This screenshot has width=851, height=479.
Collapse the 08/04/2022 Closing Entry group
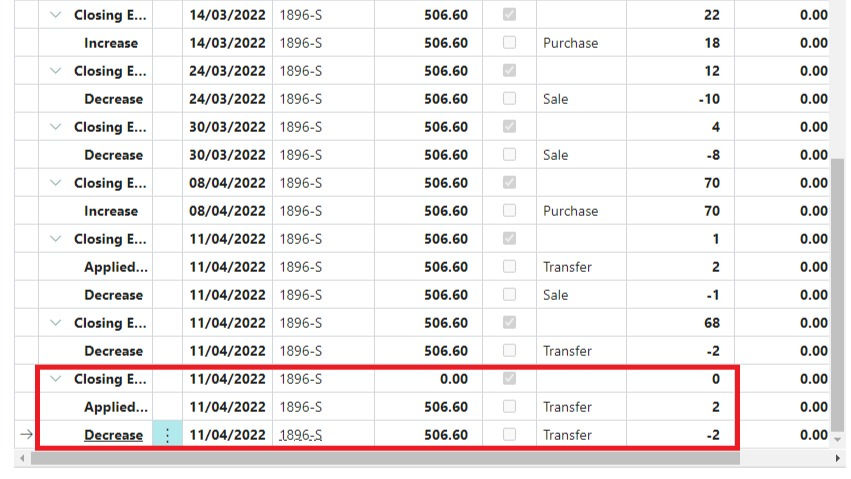click(55, 183)
